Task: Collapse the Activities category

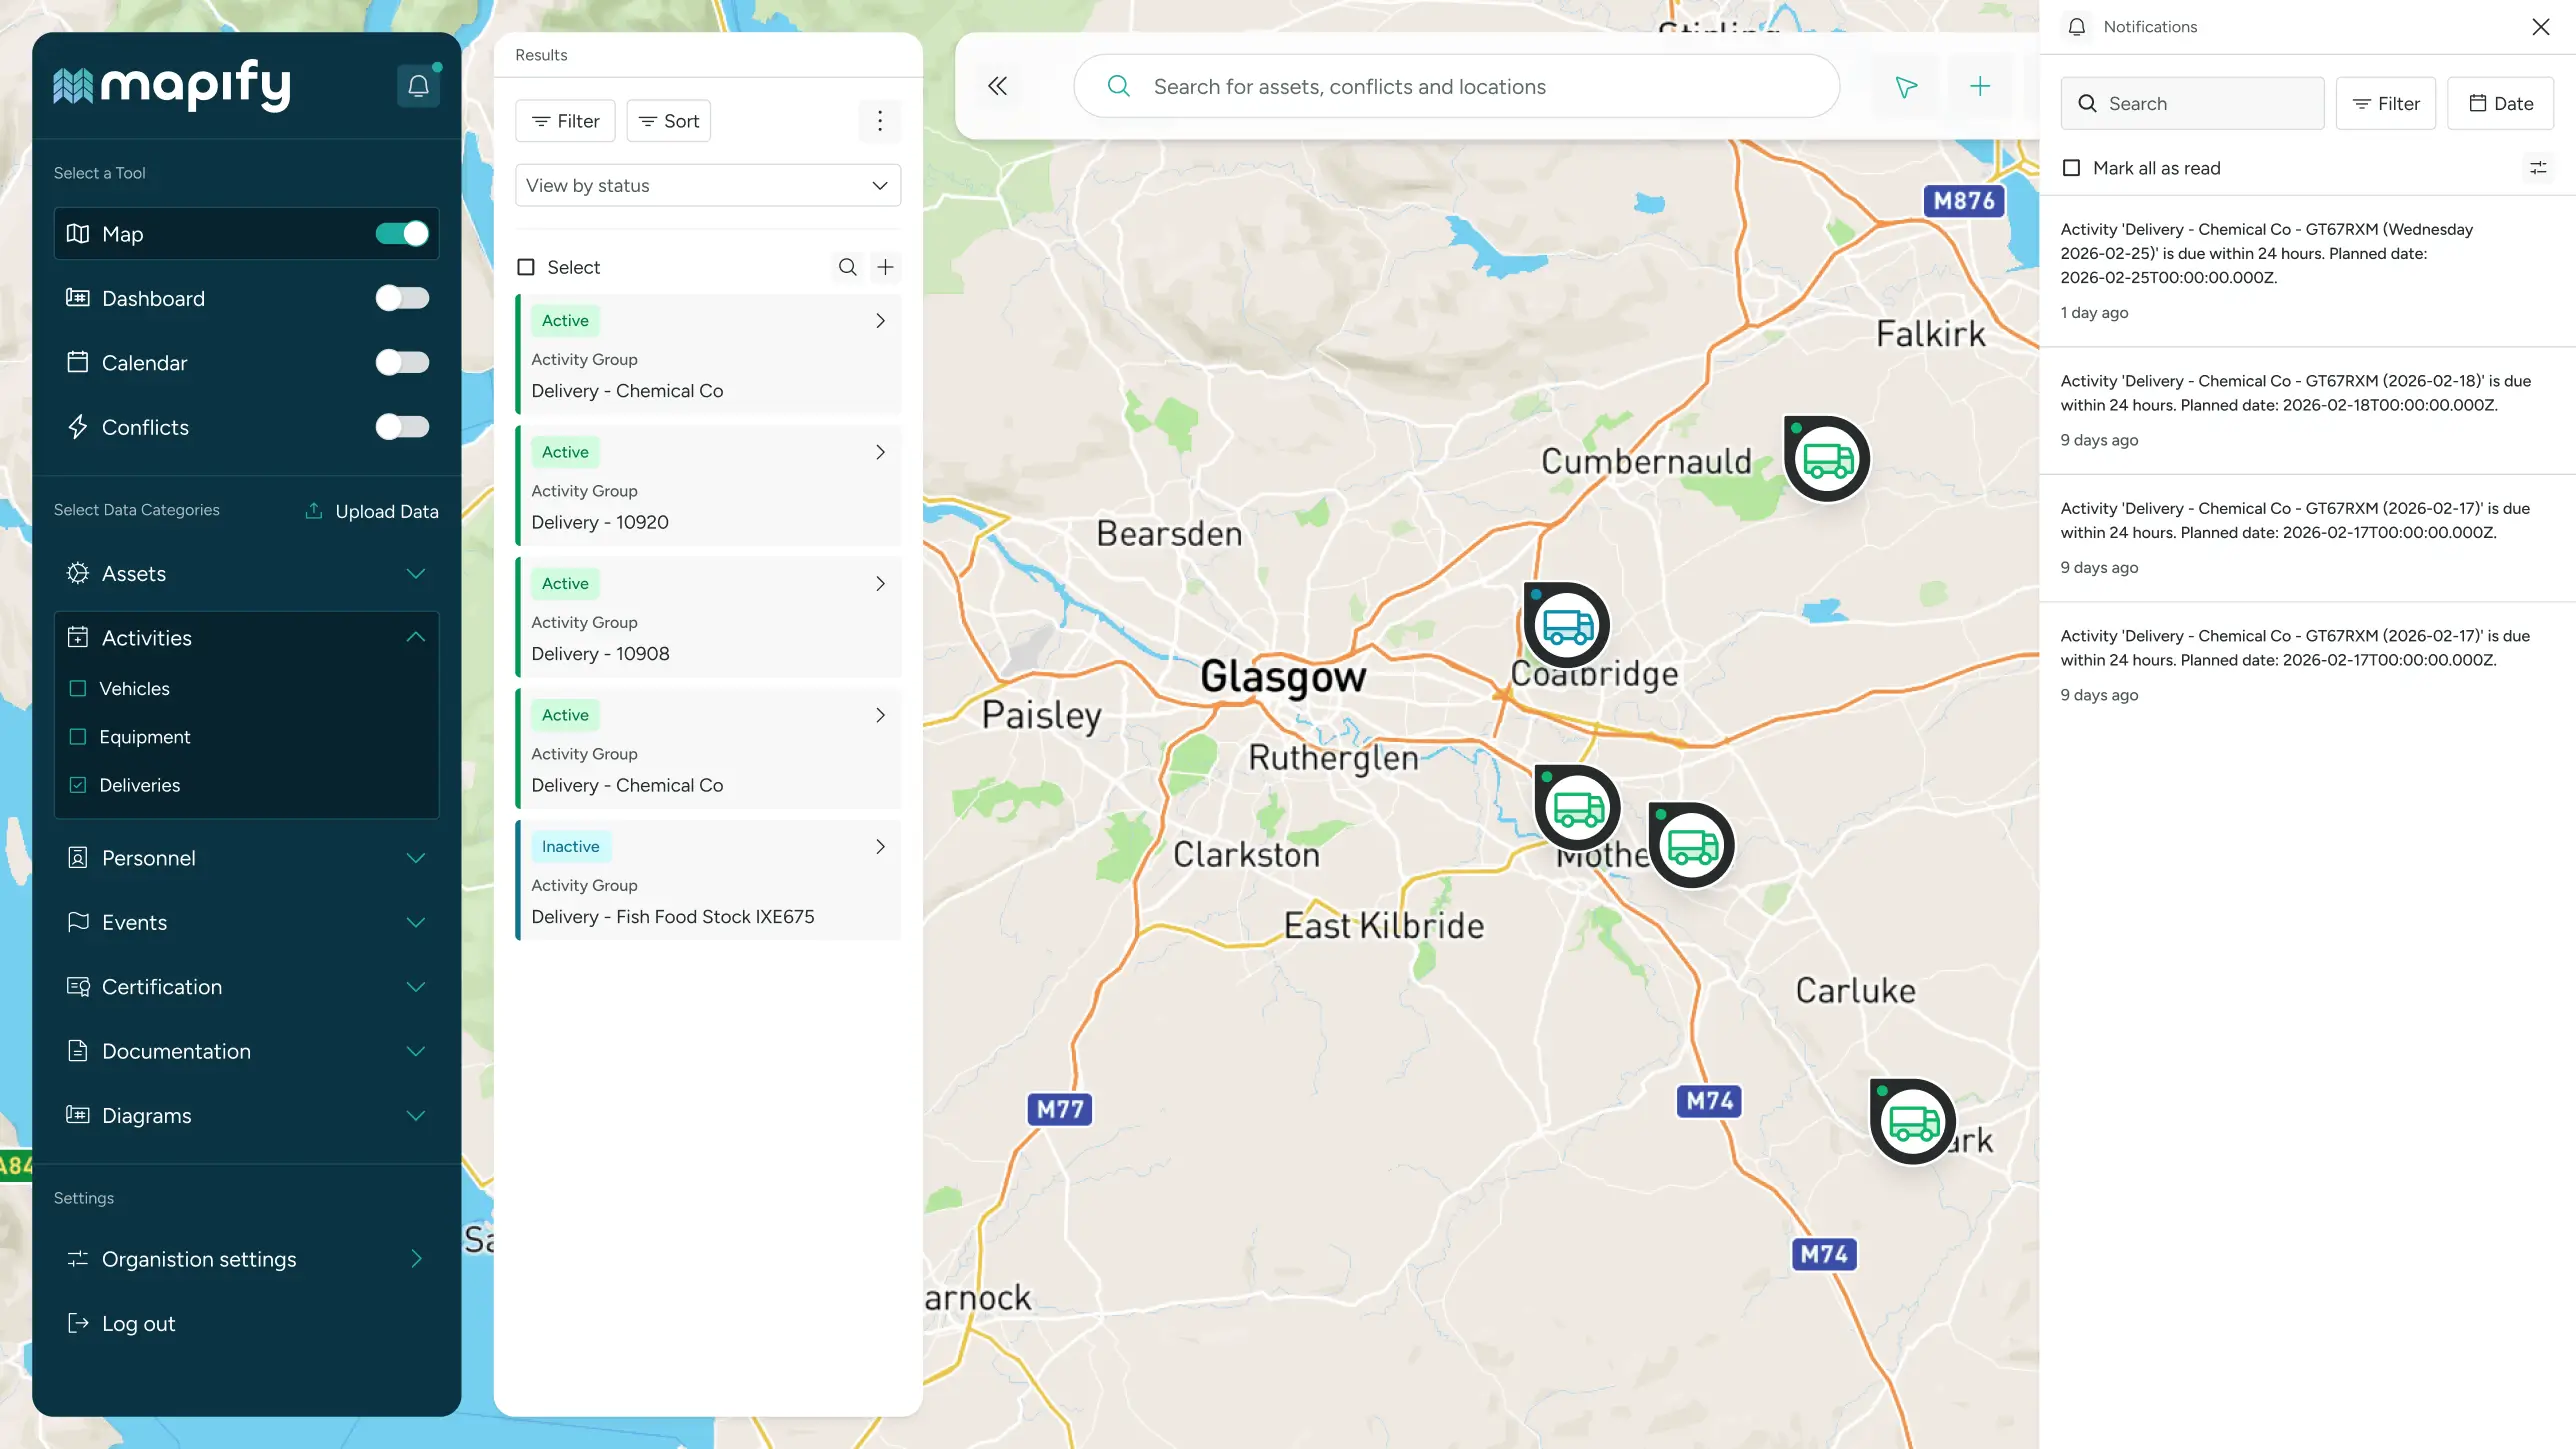Action: click(416, 637)
